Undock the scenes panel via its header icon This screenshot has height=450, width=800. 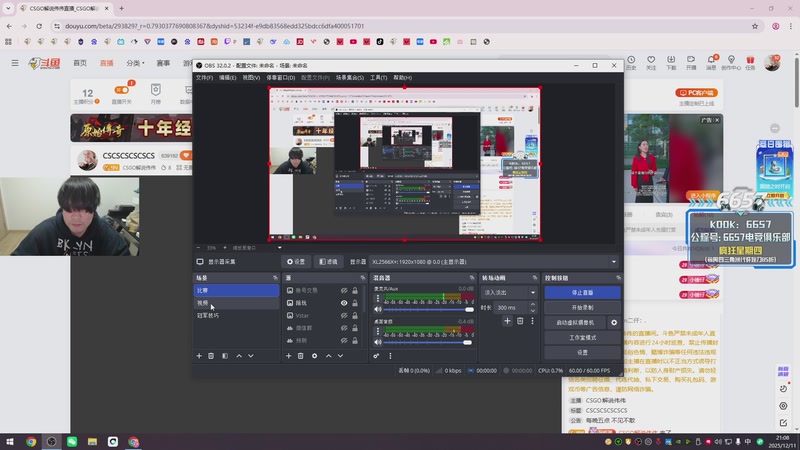pos(275,278)
